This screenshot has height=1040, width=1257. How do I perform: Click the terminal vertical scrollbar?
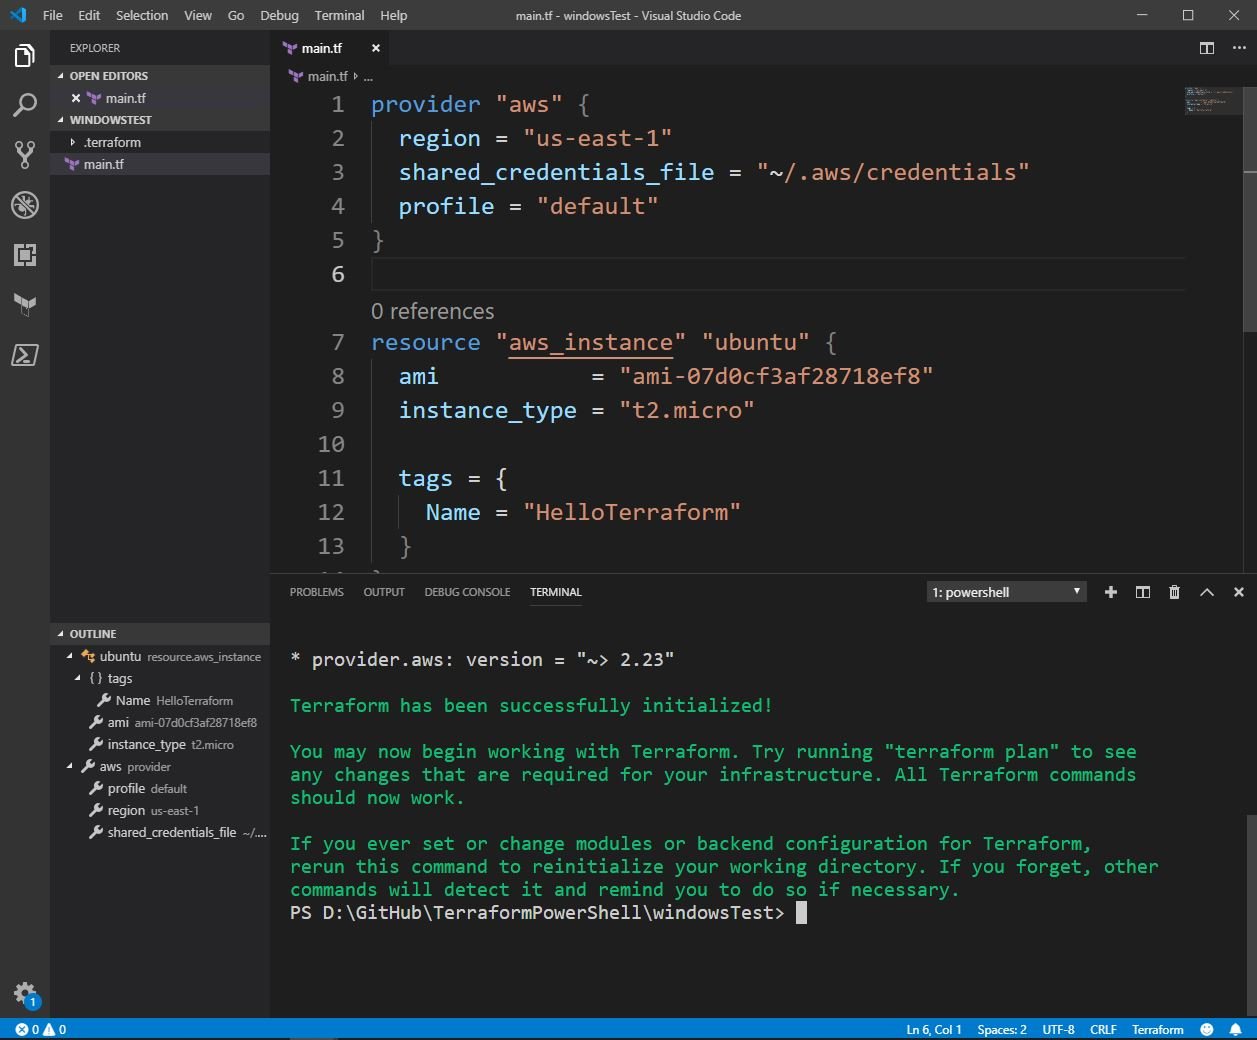(x=1251, y=914)
